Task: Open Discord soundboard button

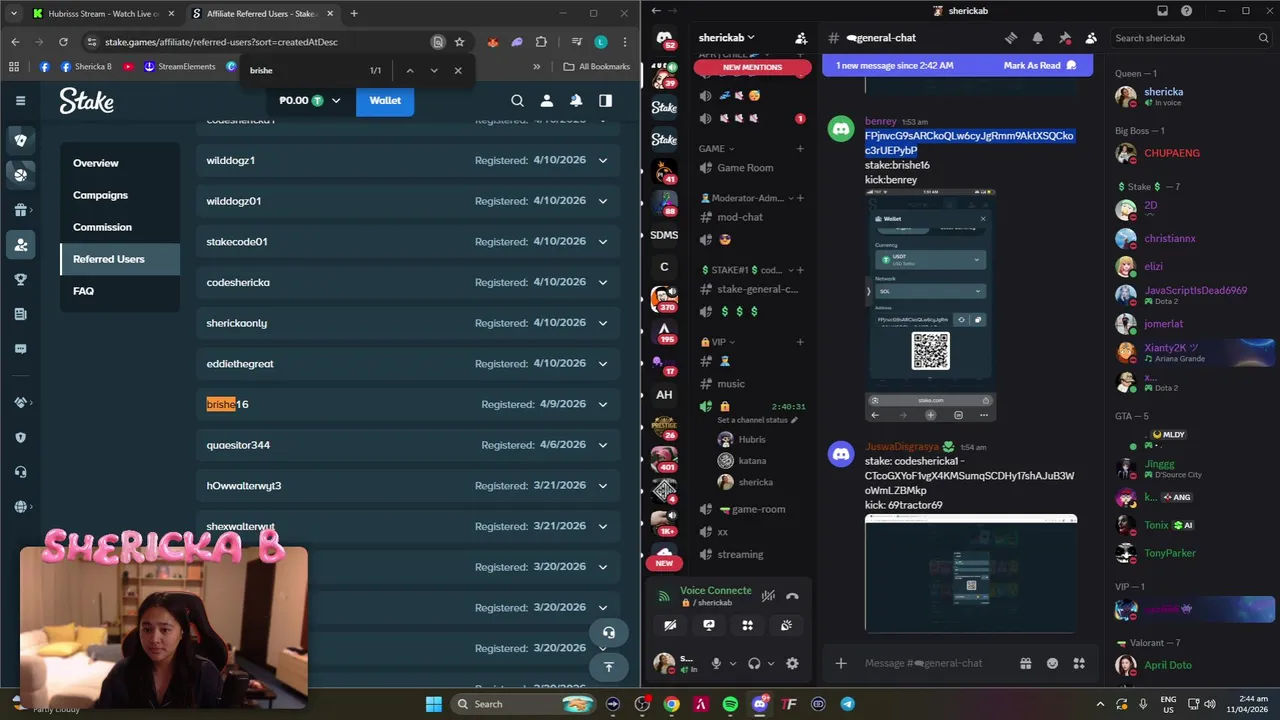Action: 786,625
